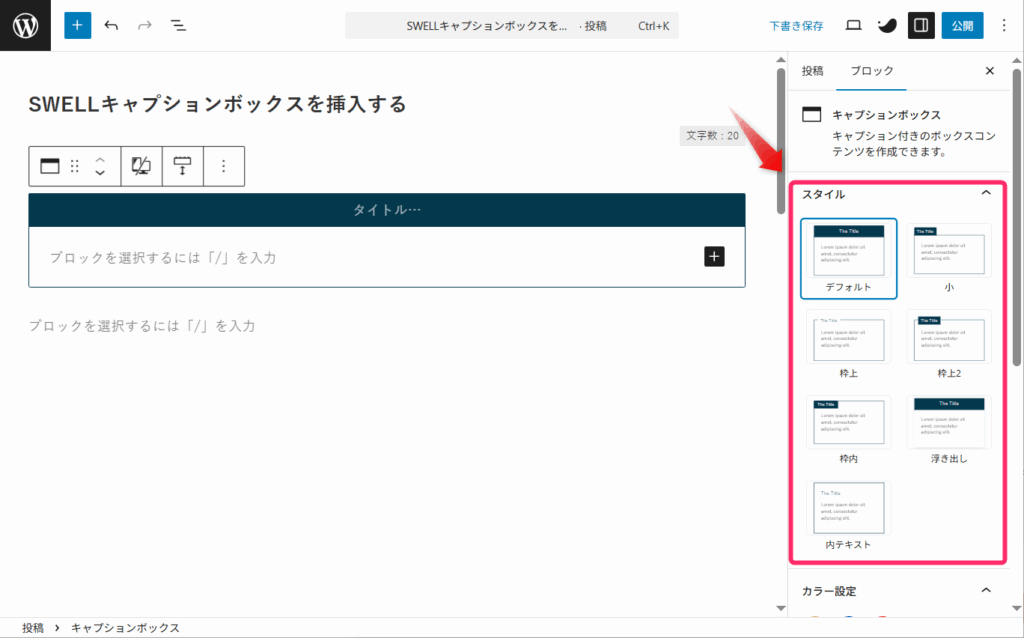Select the 浮き出し style thumbnail
The image size is (1024, 638).
click(949, 430)
